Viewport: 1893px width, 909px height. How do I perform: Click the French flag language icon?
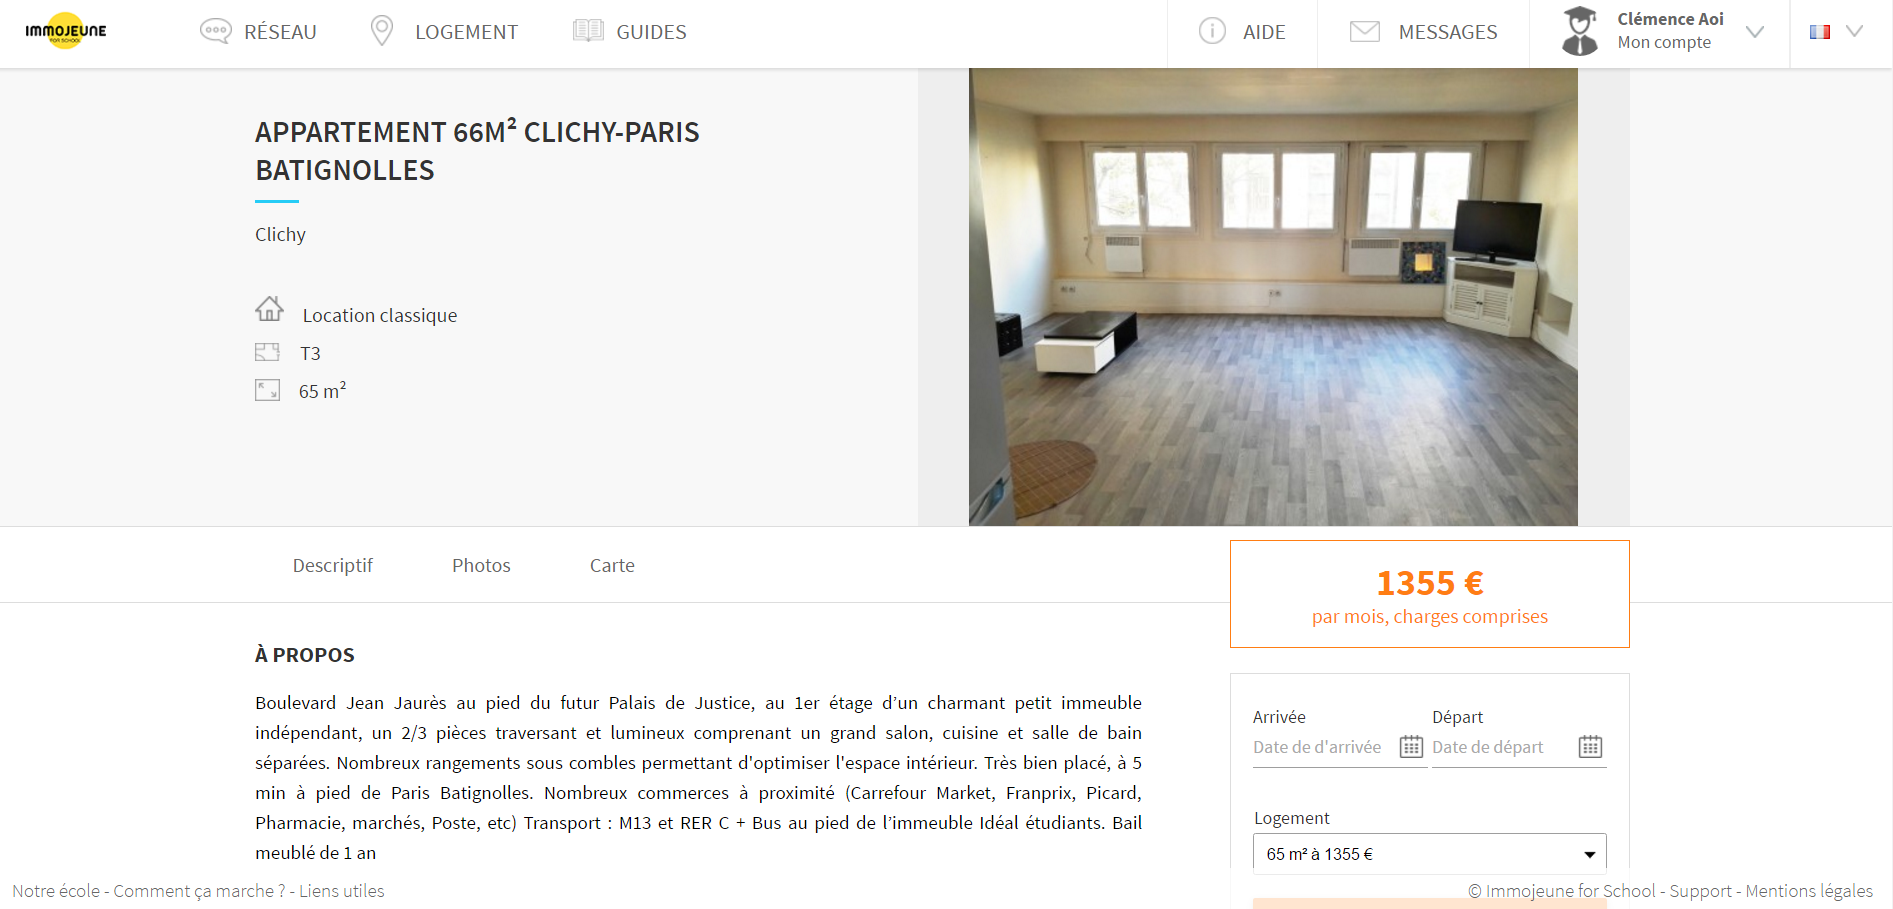(x=1820, y=32)
